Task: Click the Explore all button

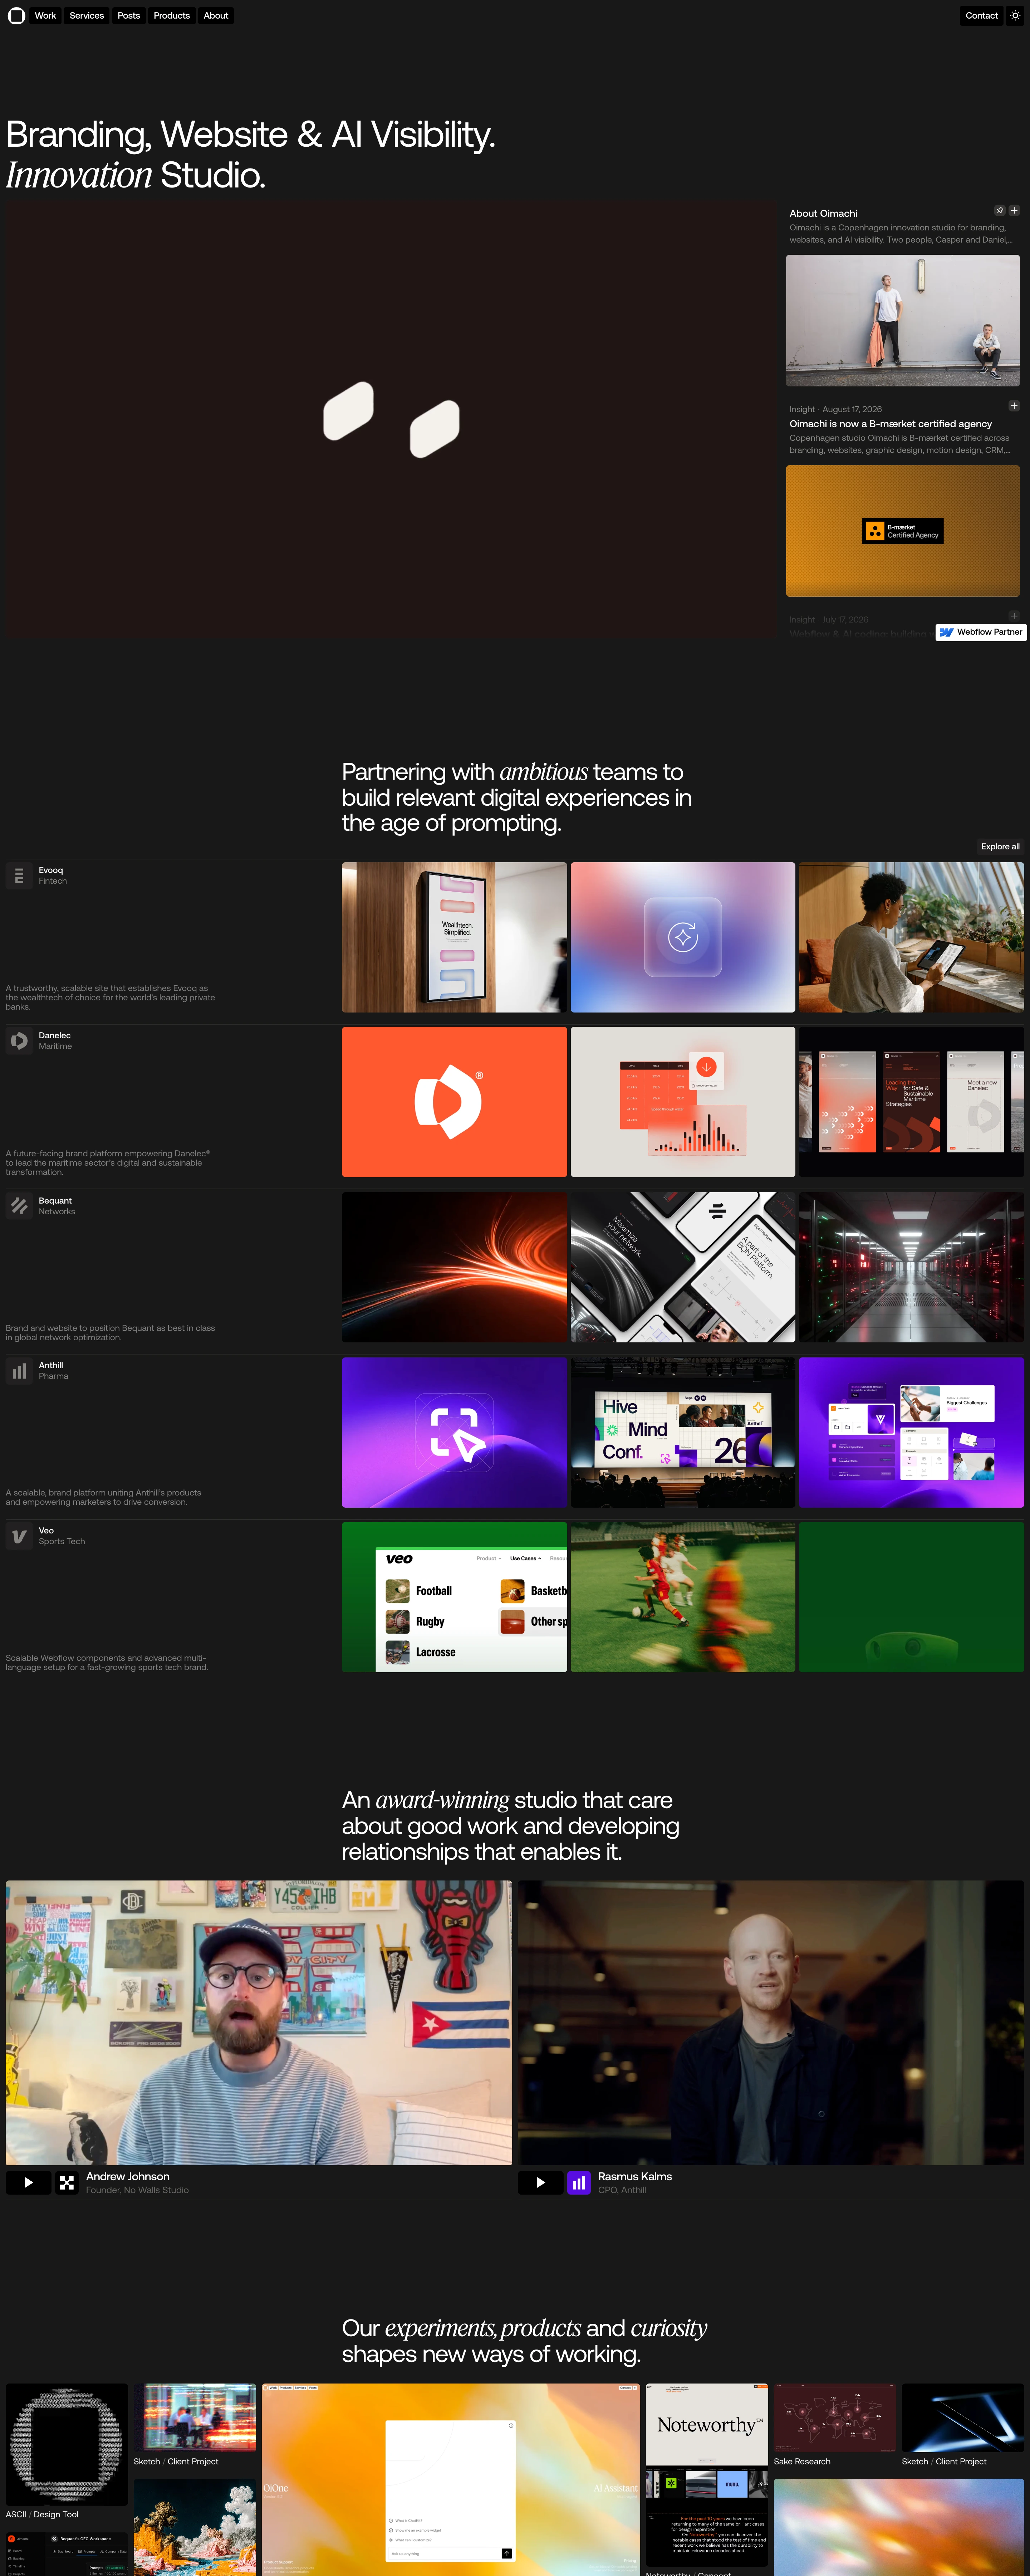Action: [x=1000, y=847]
